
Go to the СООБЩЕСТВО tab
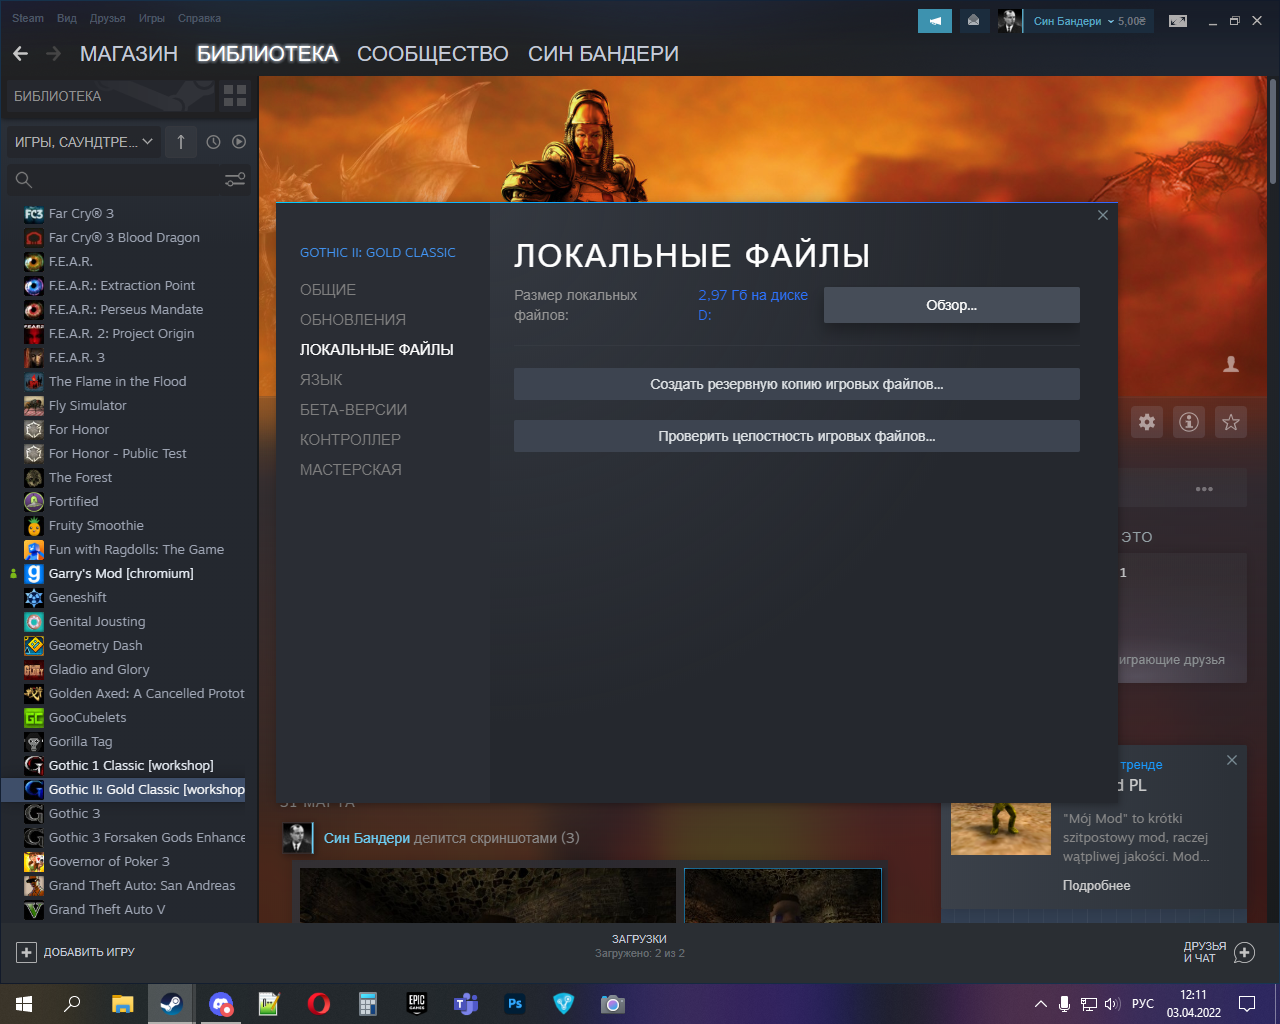click(433, 54)
